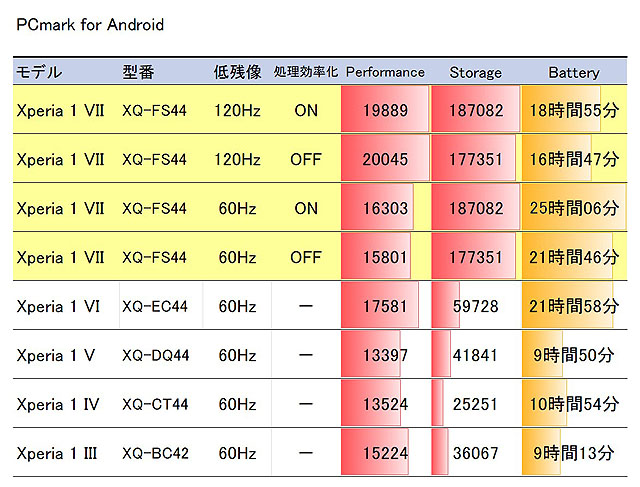Select Performance score 16303
This screenshot has height=487, width=640.
(x=385, y=208)
